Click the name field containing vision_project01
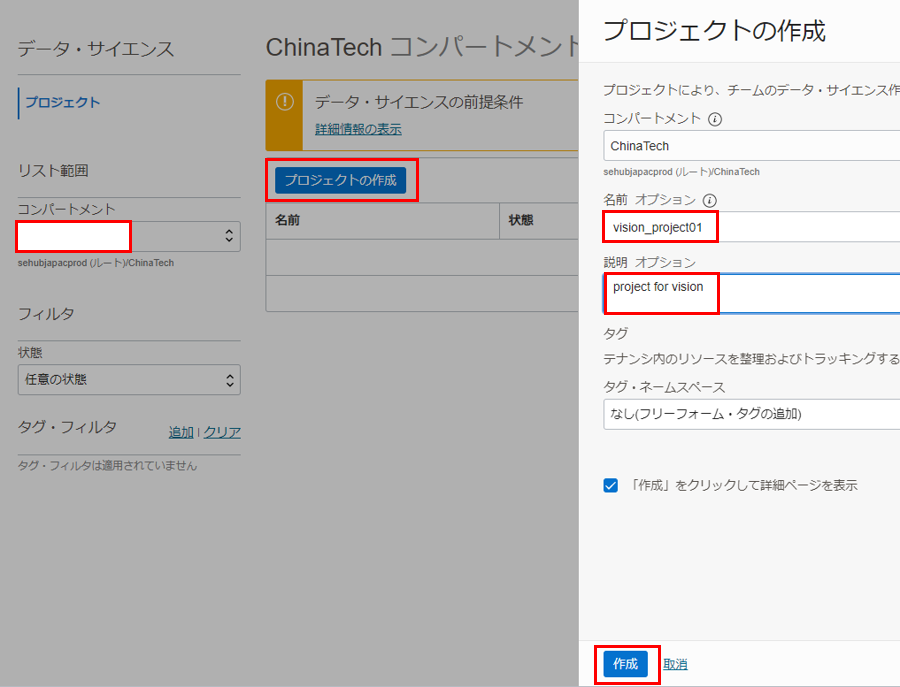The width and height of the screenshot is (900, 687). (750, 228)
